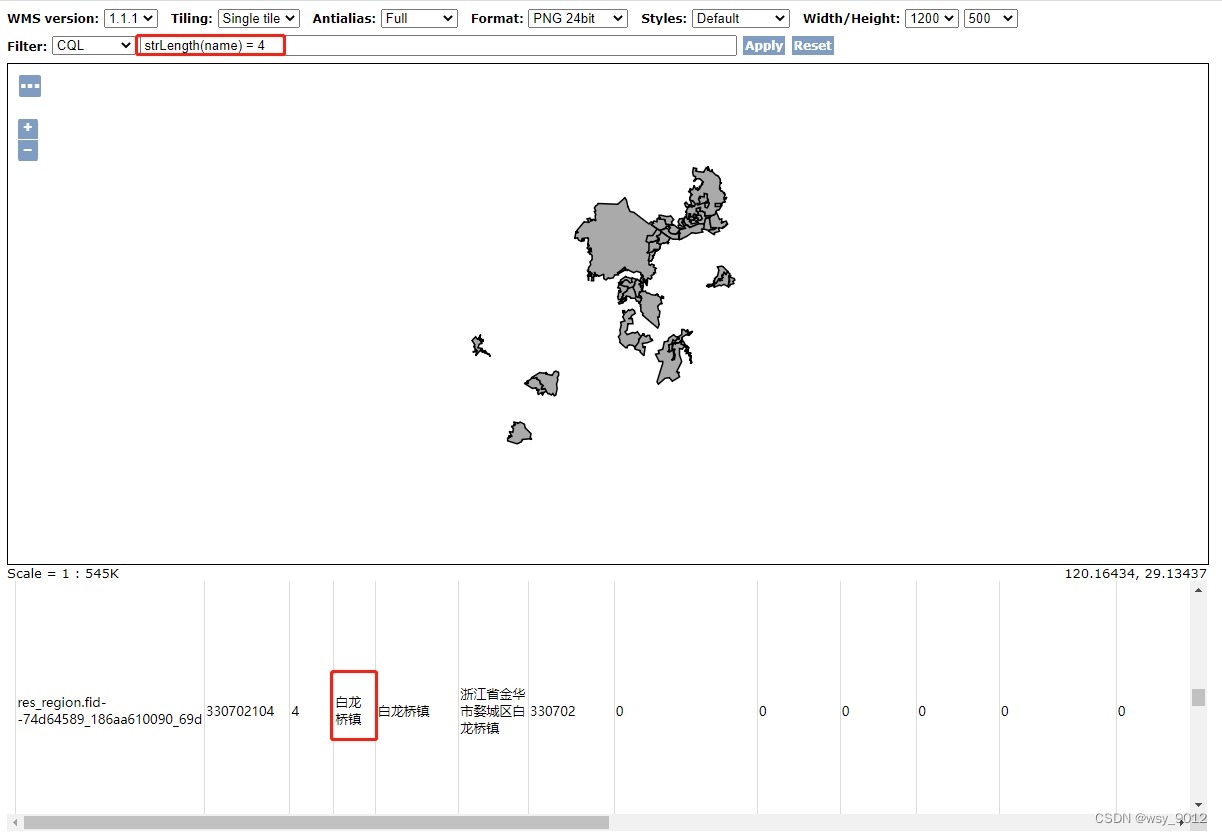The height and width of the screenshot is (835, 1222).
Task: Open the Format dropdown showing PNG 24bit
Action: (577, 17)
